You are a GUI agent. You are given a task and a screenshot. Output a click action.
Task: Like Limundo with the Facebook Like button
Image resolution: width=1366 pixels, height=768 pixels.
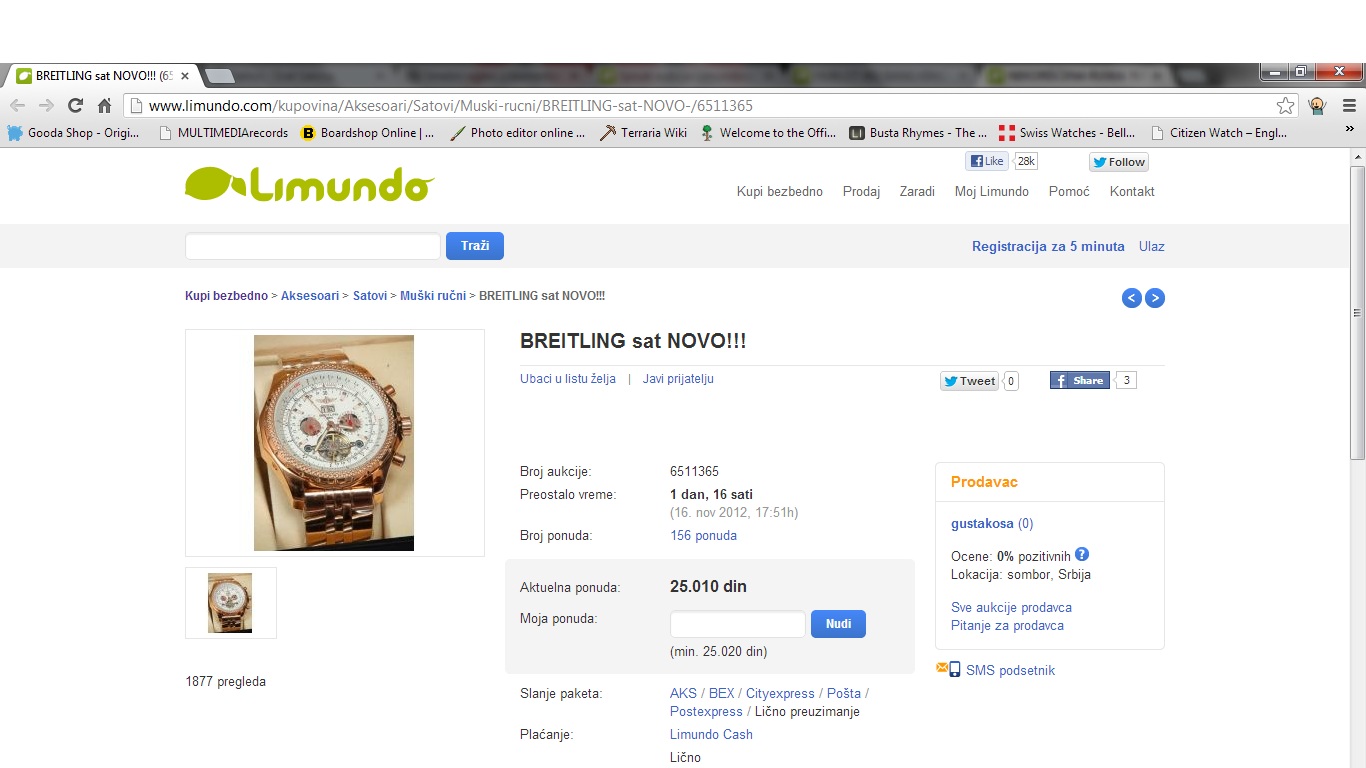click(987, 161)
